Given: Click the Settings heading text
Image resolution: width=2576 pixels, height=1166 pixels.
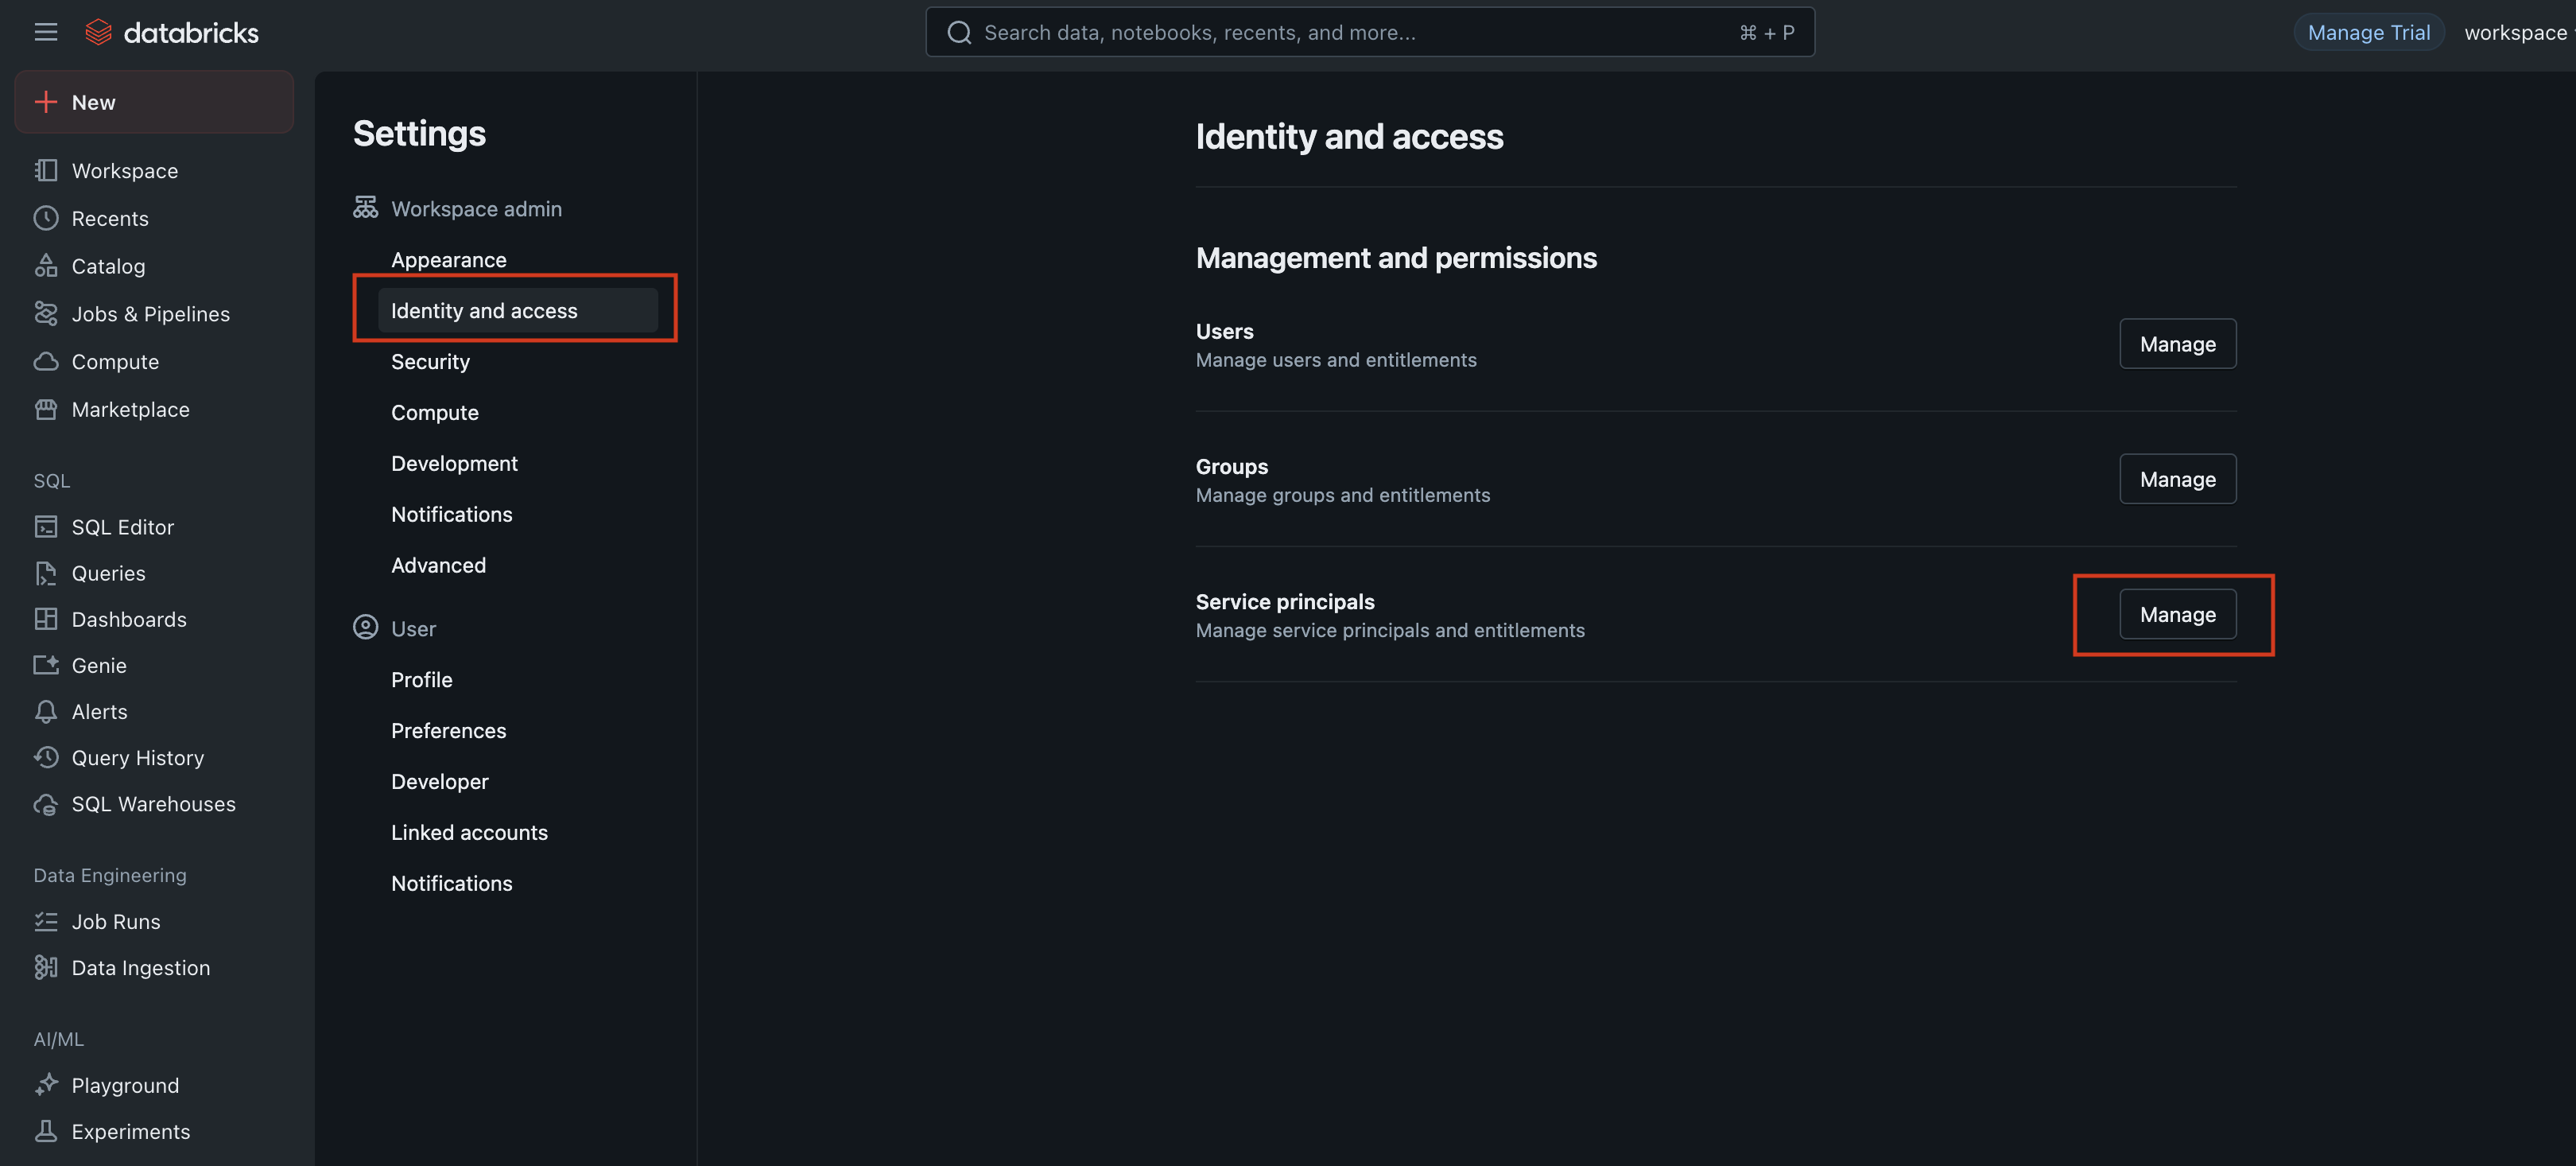Looking at the screenshot, I should click(x=419, y=133).
